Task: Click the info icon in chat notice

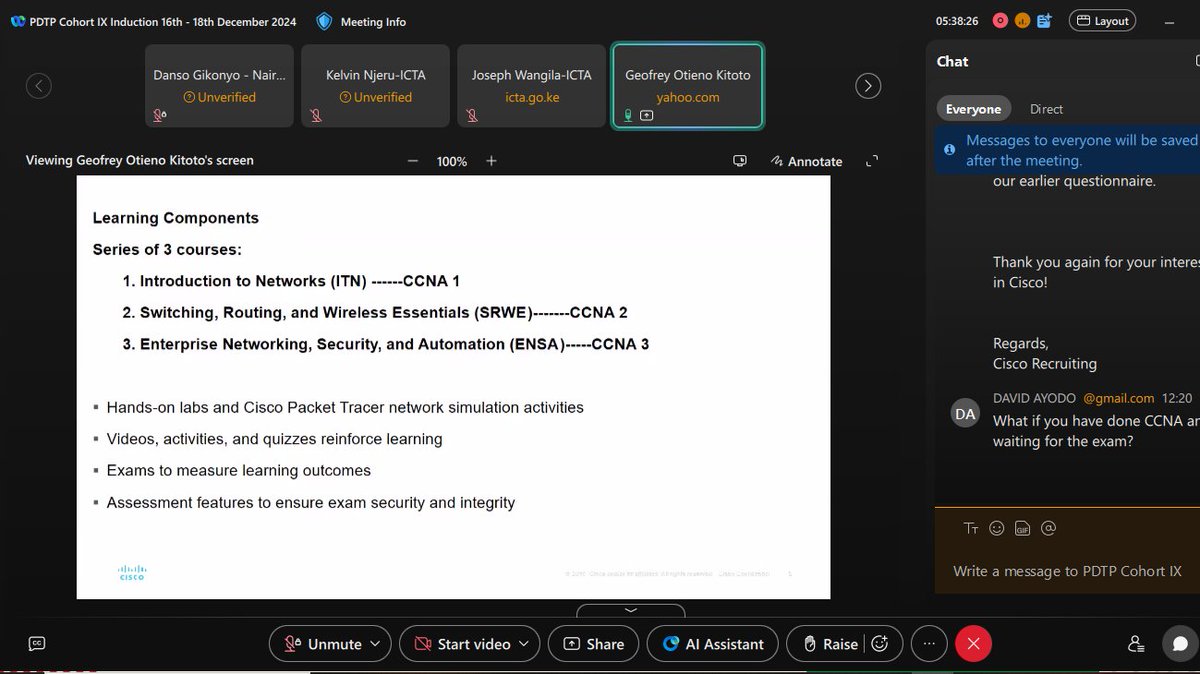Action: 948,148
